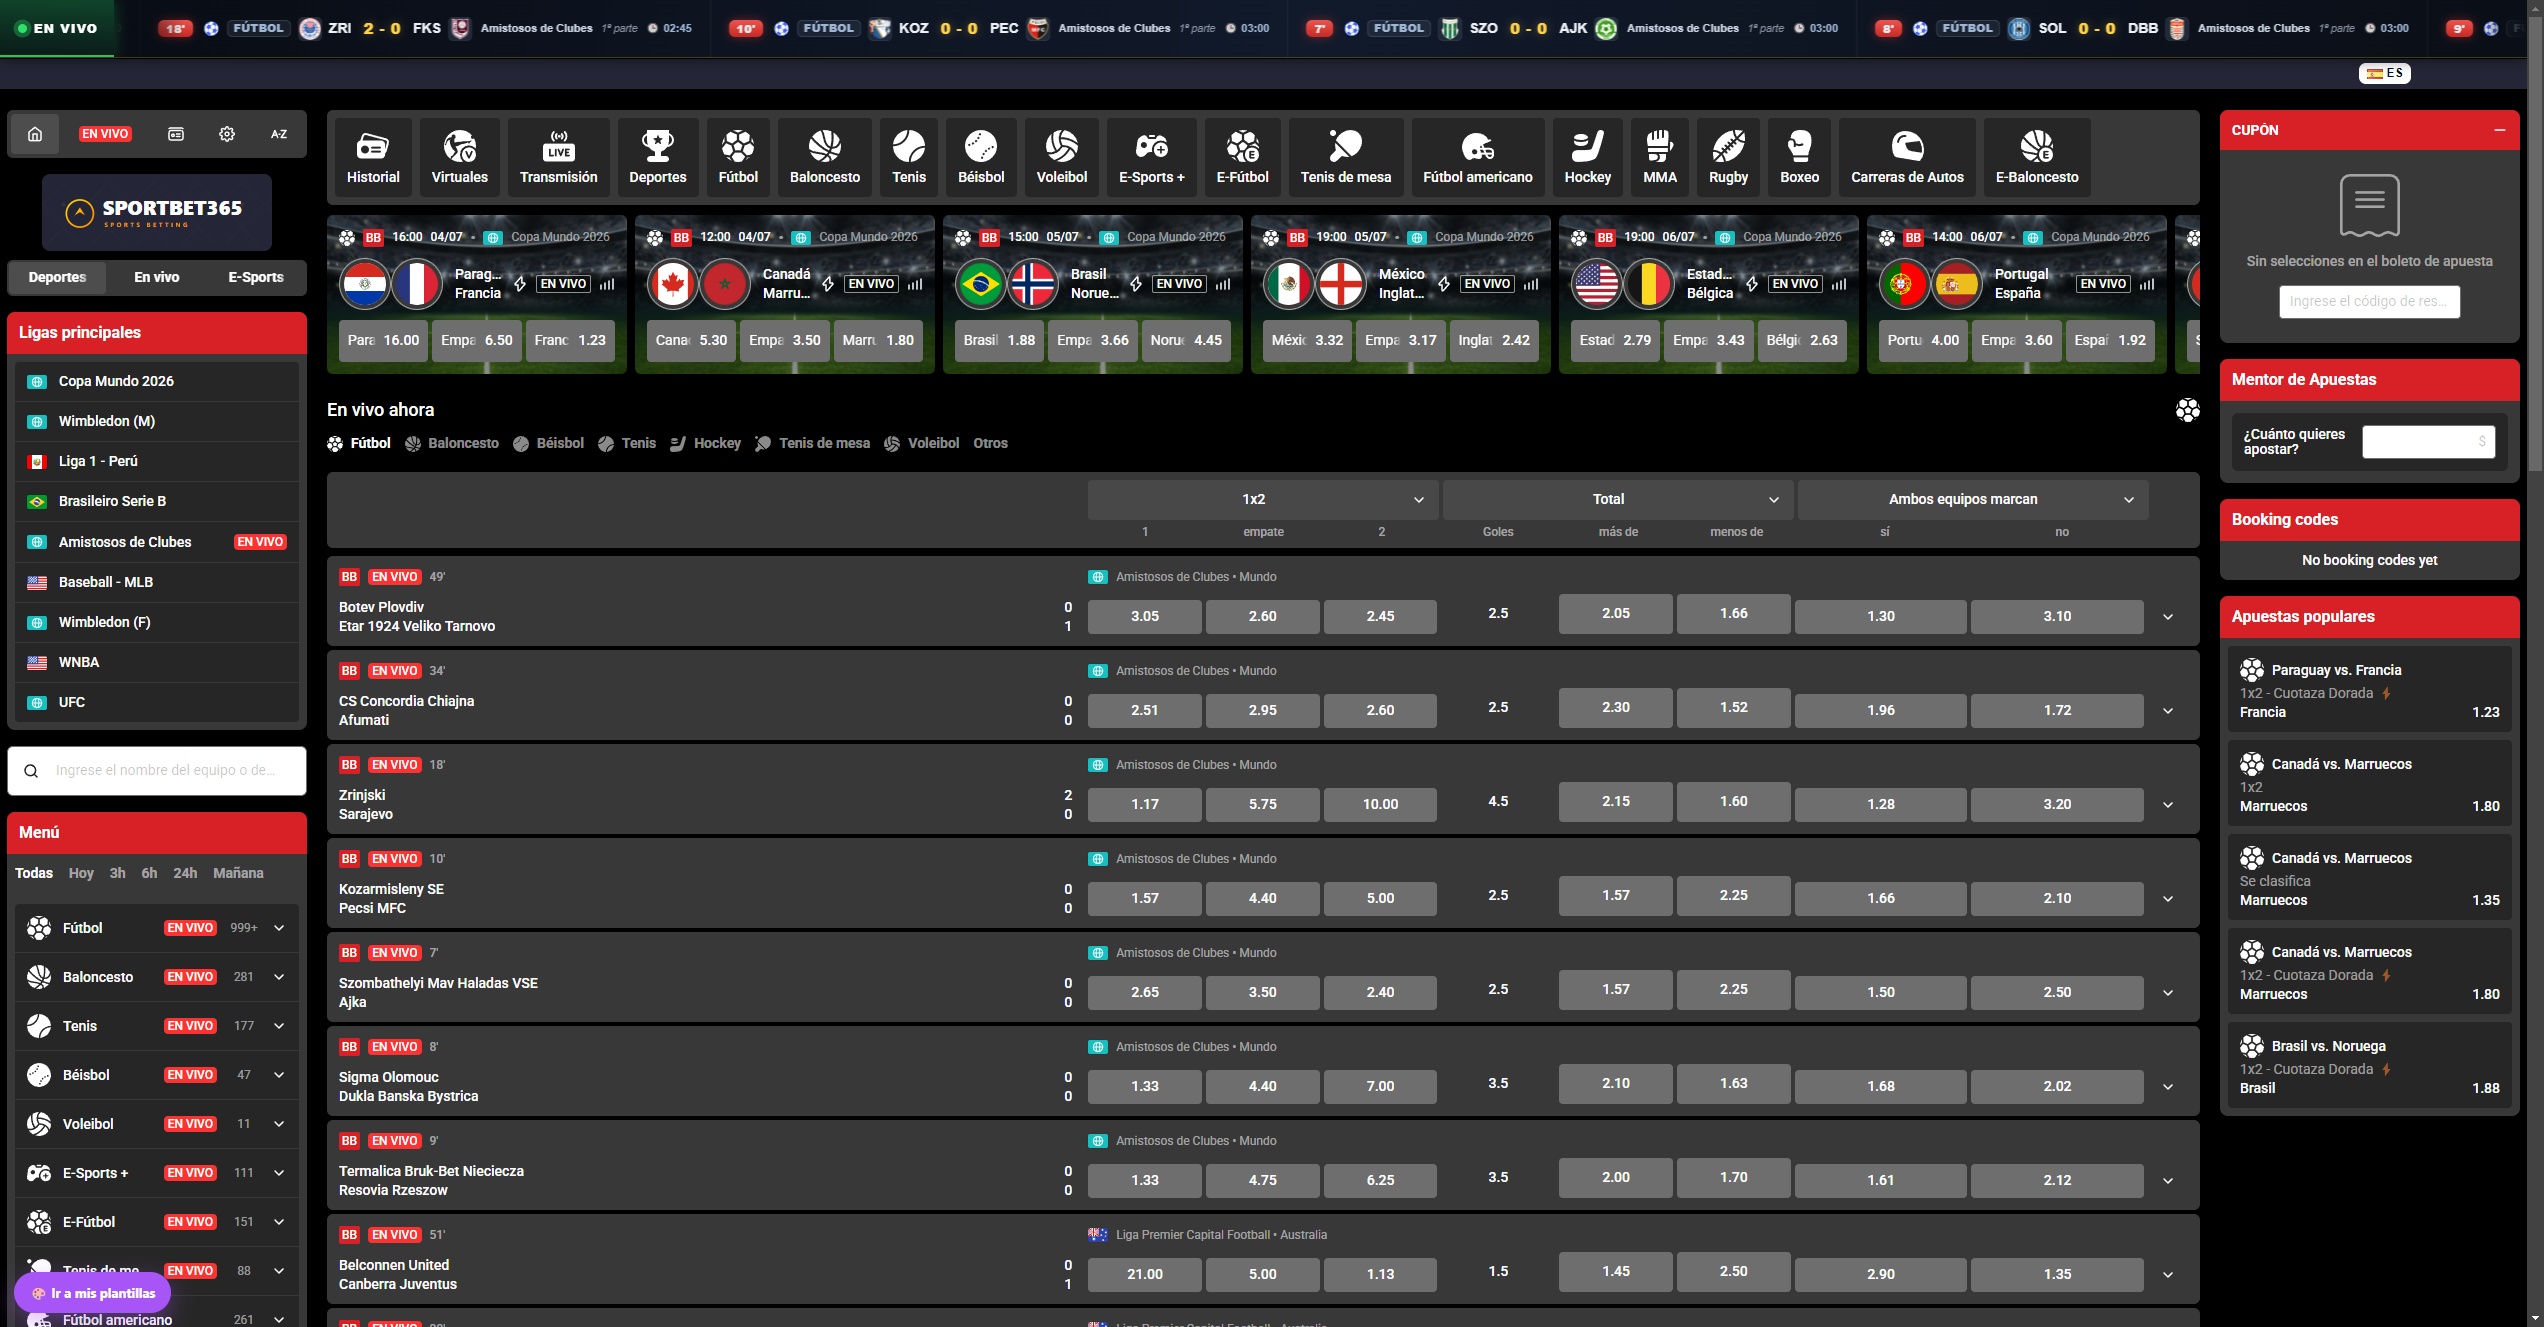Click the booking code input in Cupón
The width and height of the screenshot is (2544, 1327).
coord(2370,301)
